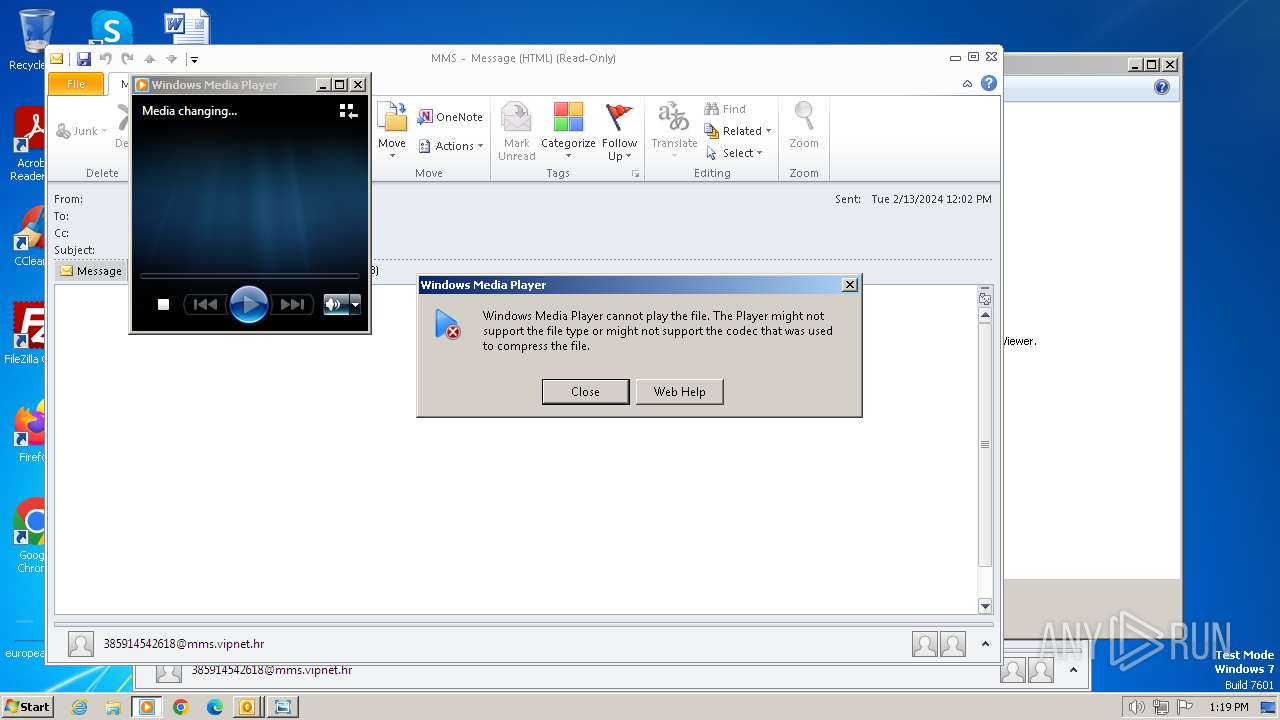Click Undo arrow in quick access toolbar
The image size is (1280, 720).
point(106,59)
